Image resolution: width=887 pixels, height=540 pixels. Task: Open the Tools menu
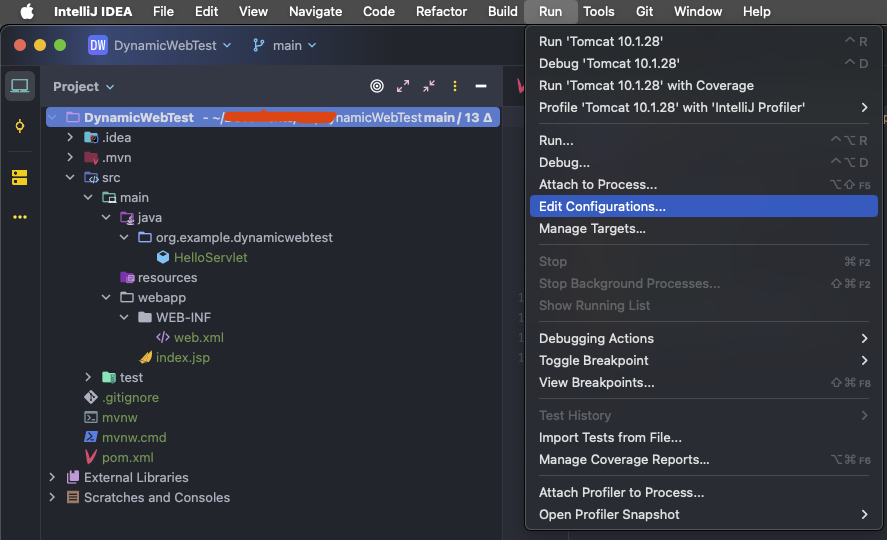[598, 11]
